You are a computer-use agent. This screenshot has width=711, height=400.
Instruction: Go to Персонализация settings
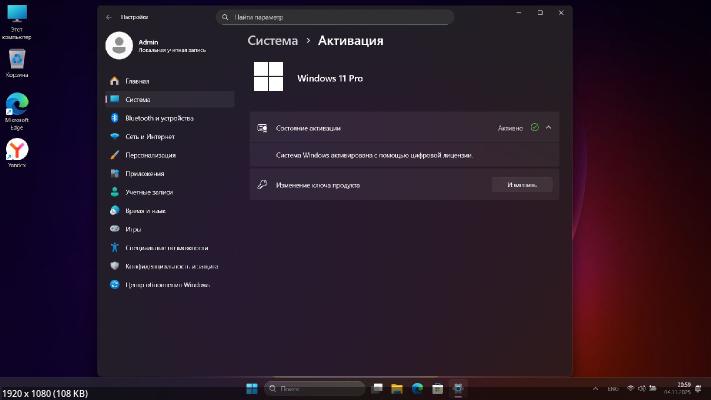[x=150, y=155]
